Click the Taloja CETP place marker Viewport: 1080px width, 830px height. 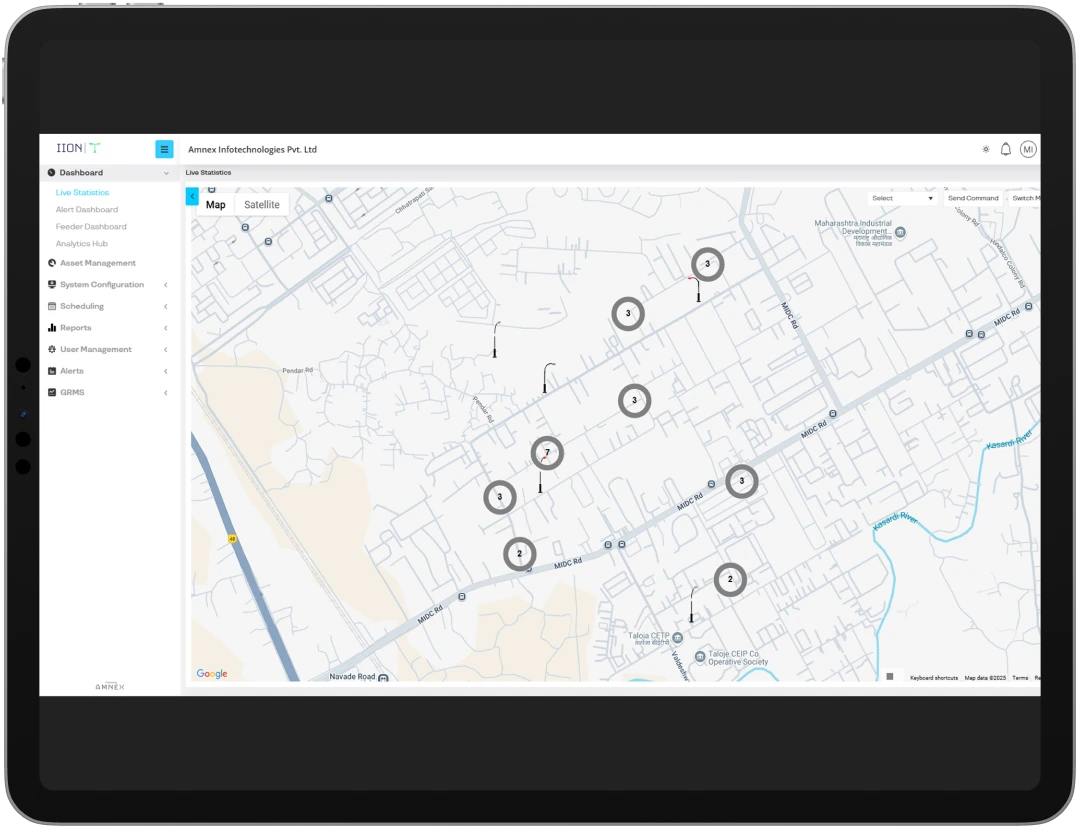(677, 638)
